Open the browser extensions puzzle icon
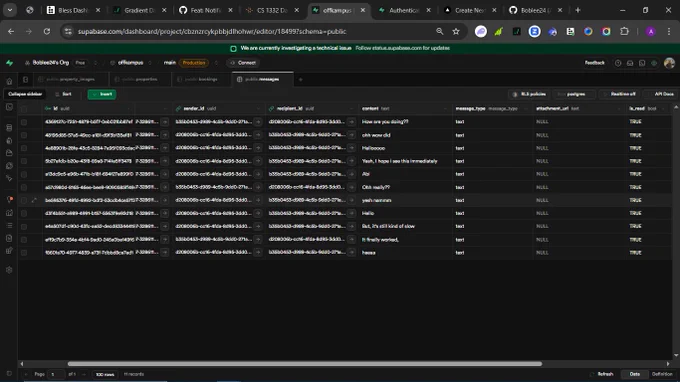The width and height of the screenshot is (680, 382). pyautogui.click(x=624, y=31)
